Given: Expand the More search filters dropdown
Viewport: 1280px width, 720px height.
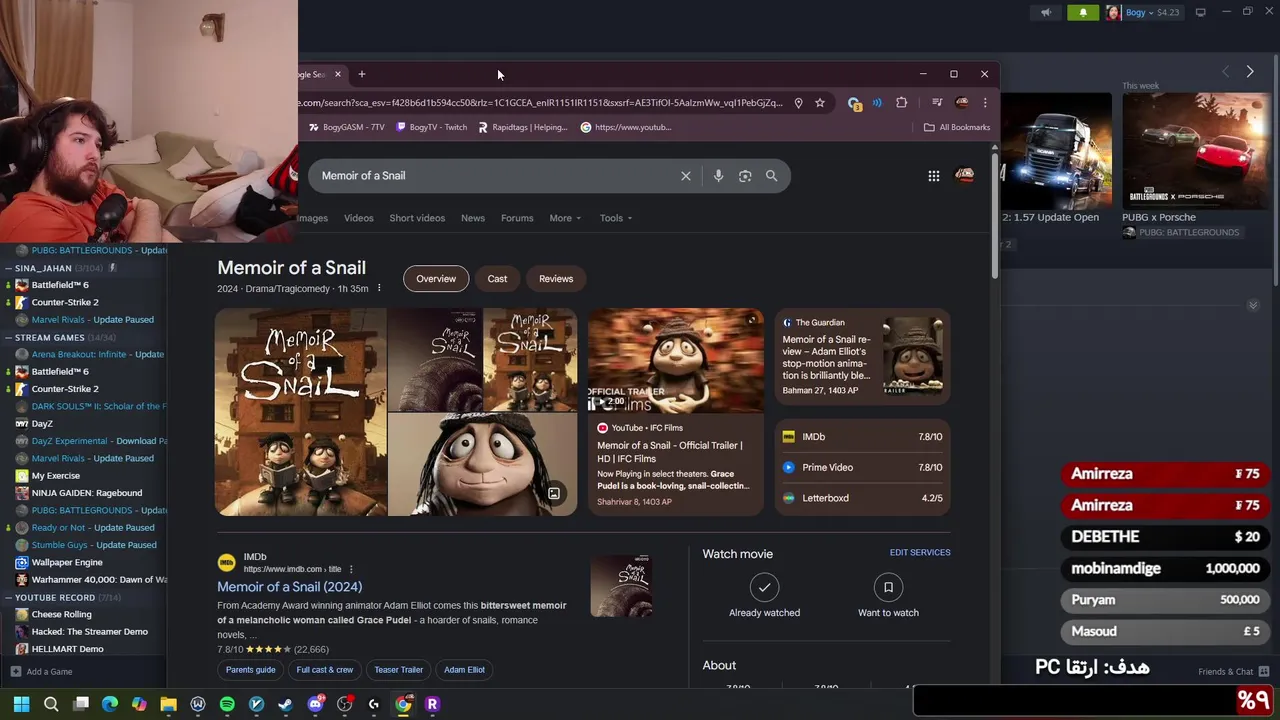Looking at the screenshot, I should [564, 218].
